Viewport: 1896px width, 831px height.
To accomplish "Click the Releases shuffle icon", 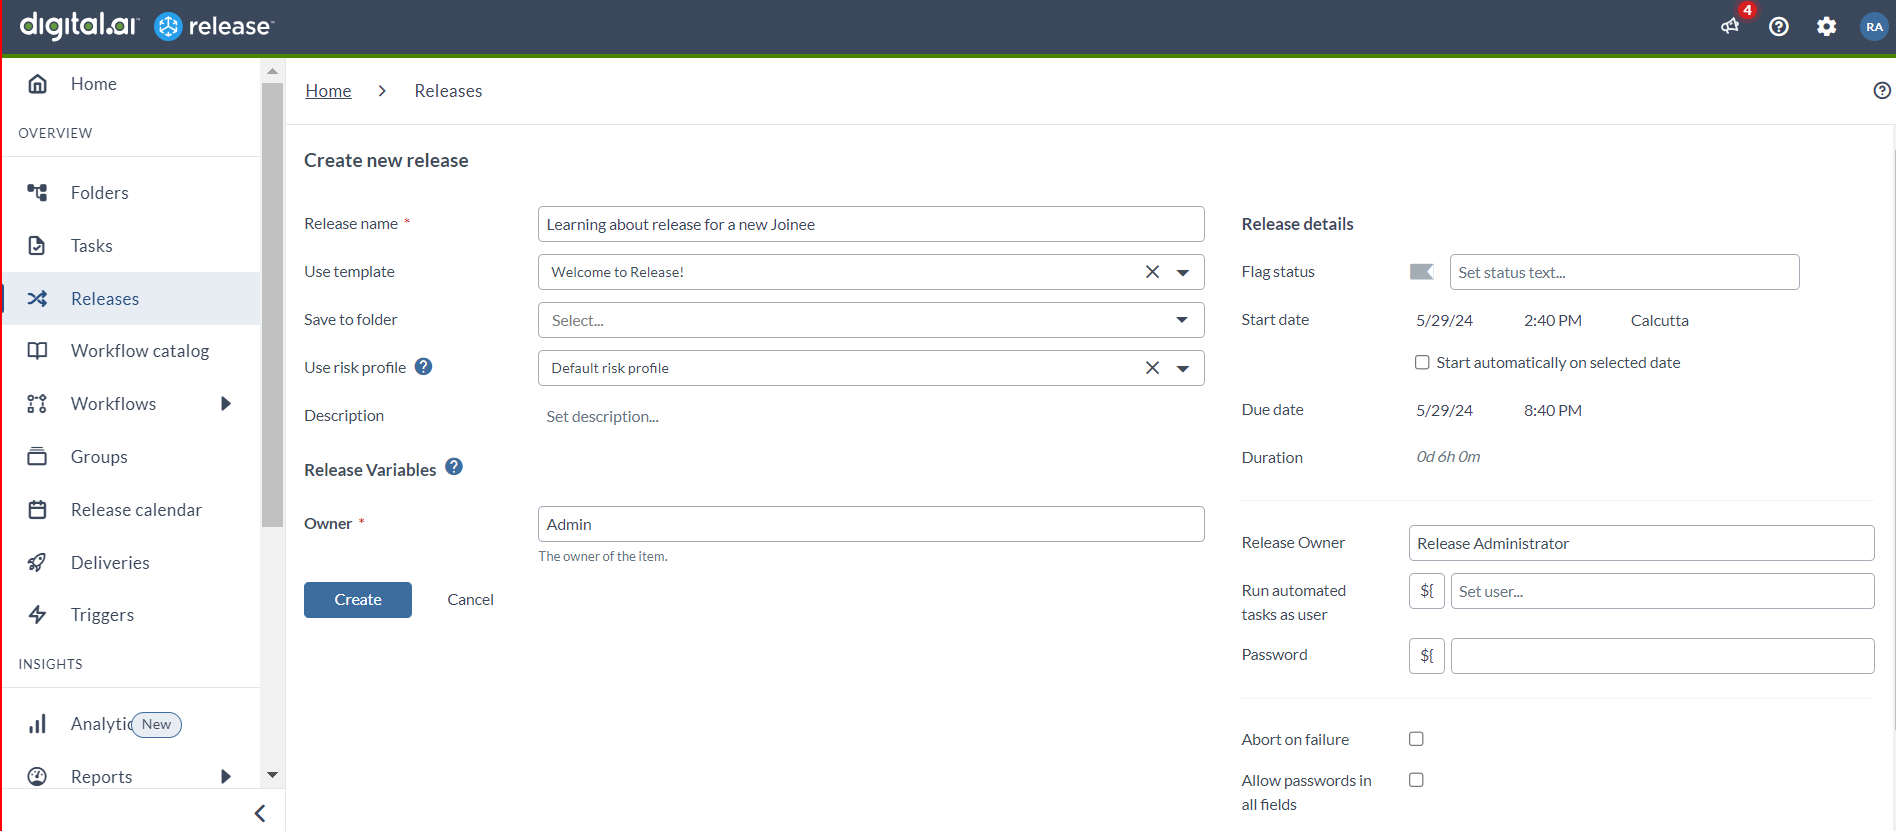I will tap(37, 299).
